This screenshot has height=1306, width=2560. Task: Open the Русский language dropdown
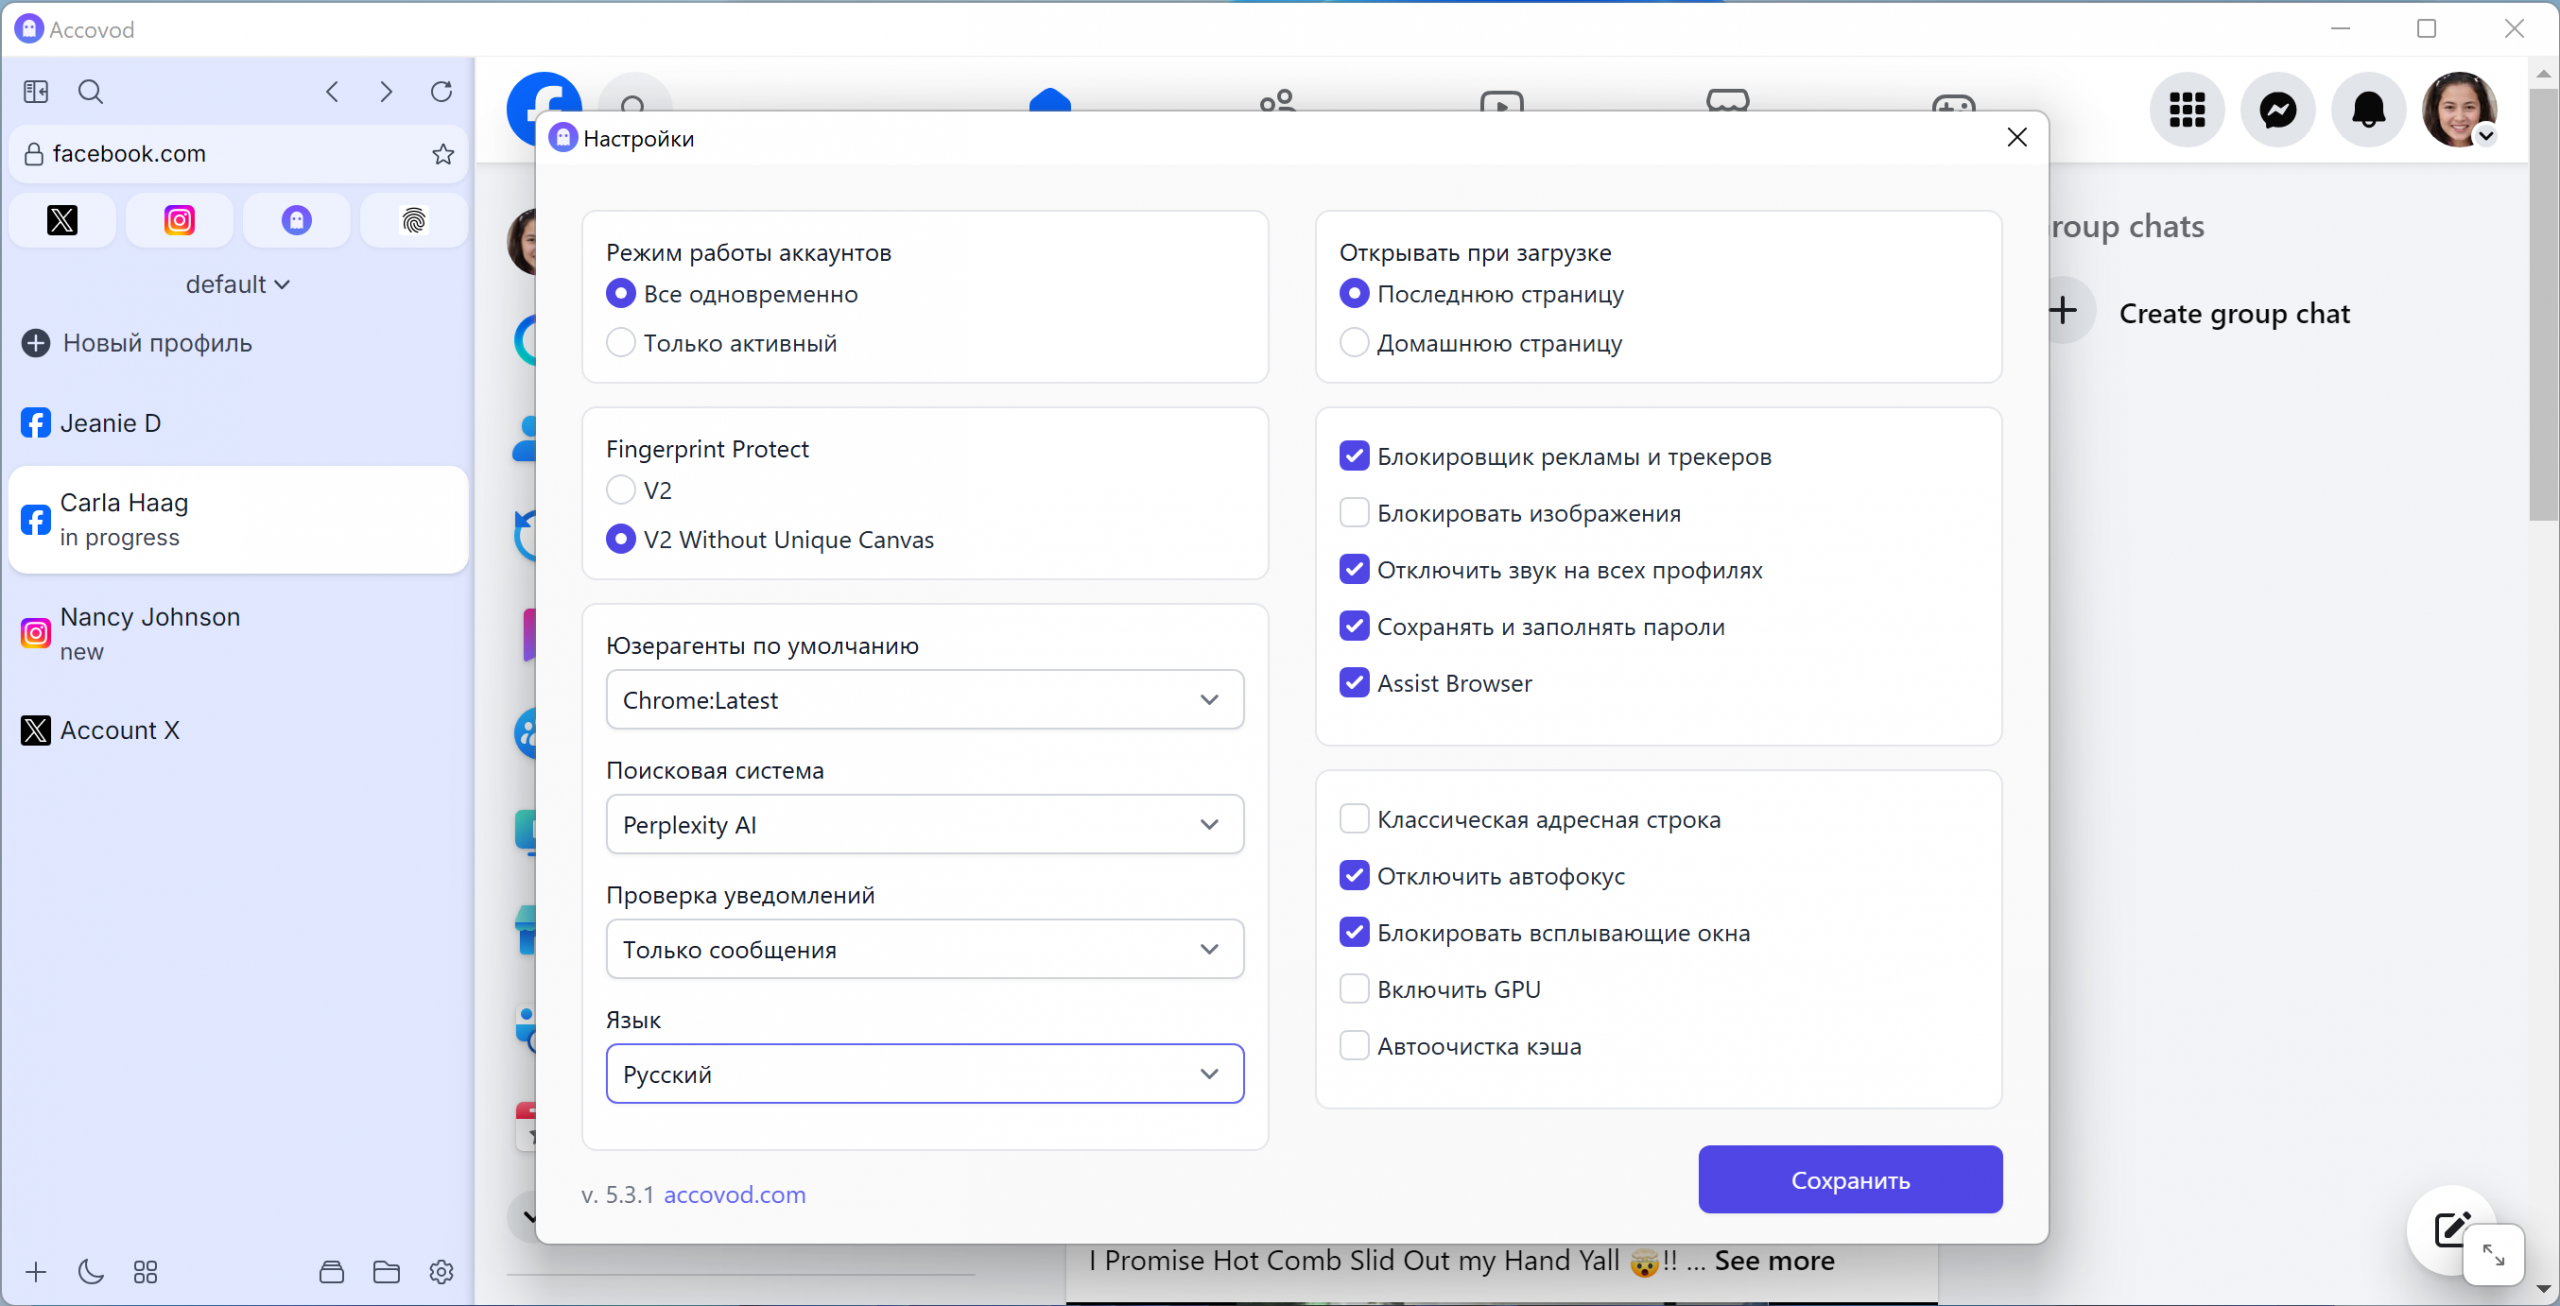click(x=924, y=1075)
